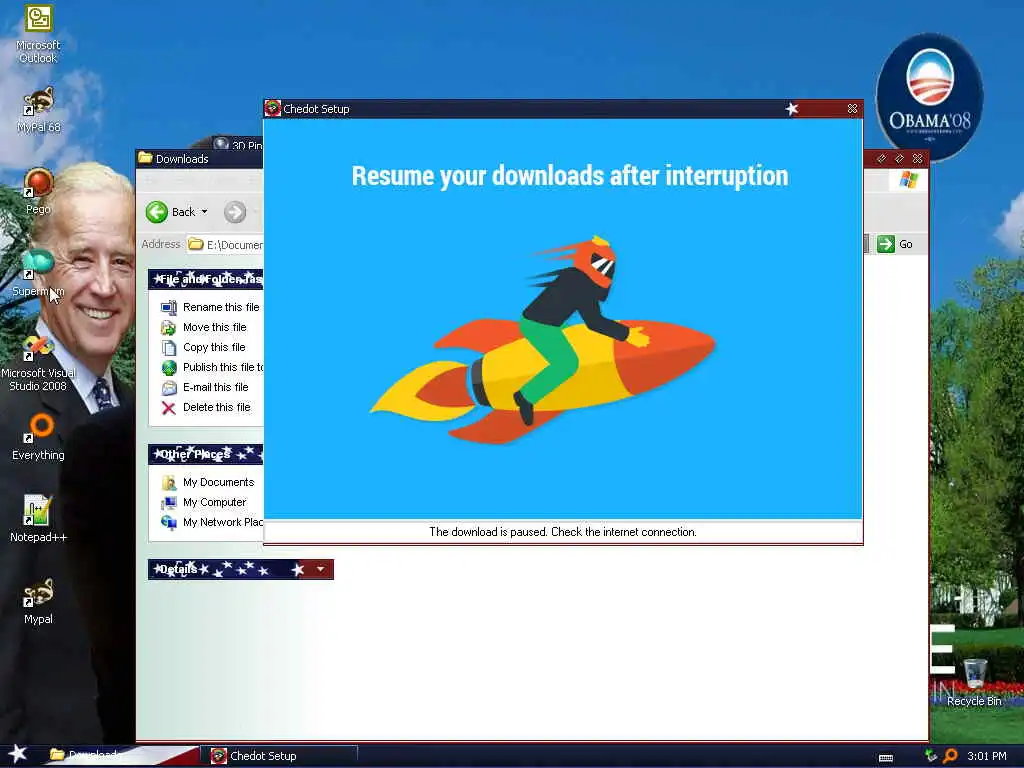Click the Back arrow in Downloads window
Screen dimensions: 1024x768
click(x=157, y=212)
